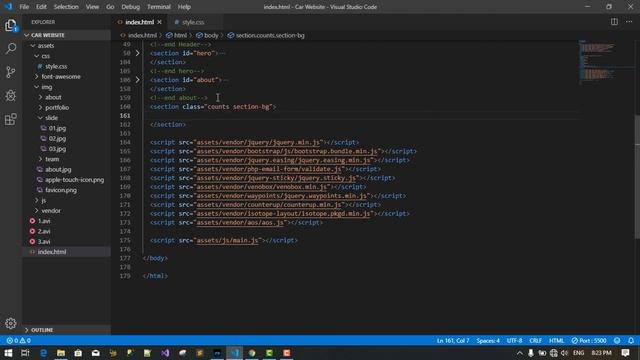Open Mail app from the taskbar
This screenshot has width=640, height=360.
[96, 353]
